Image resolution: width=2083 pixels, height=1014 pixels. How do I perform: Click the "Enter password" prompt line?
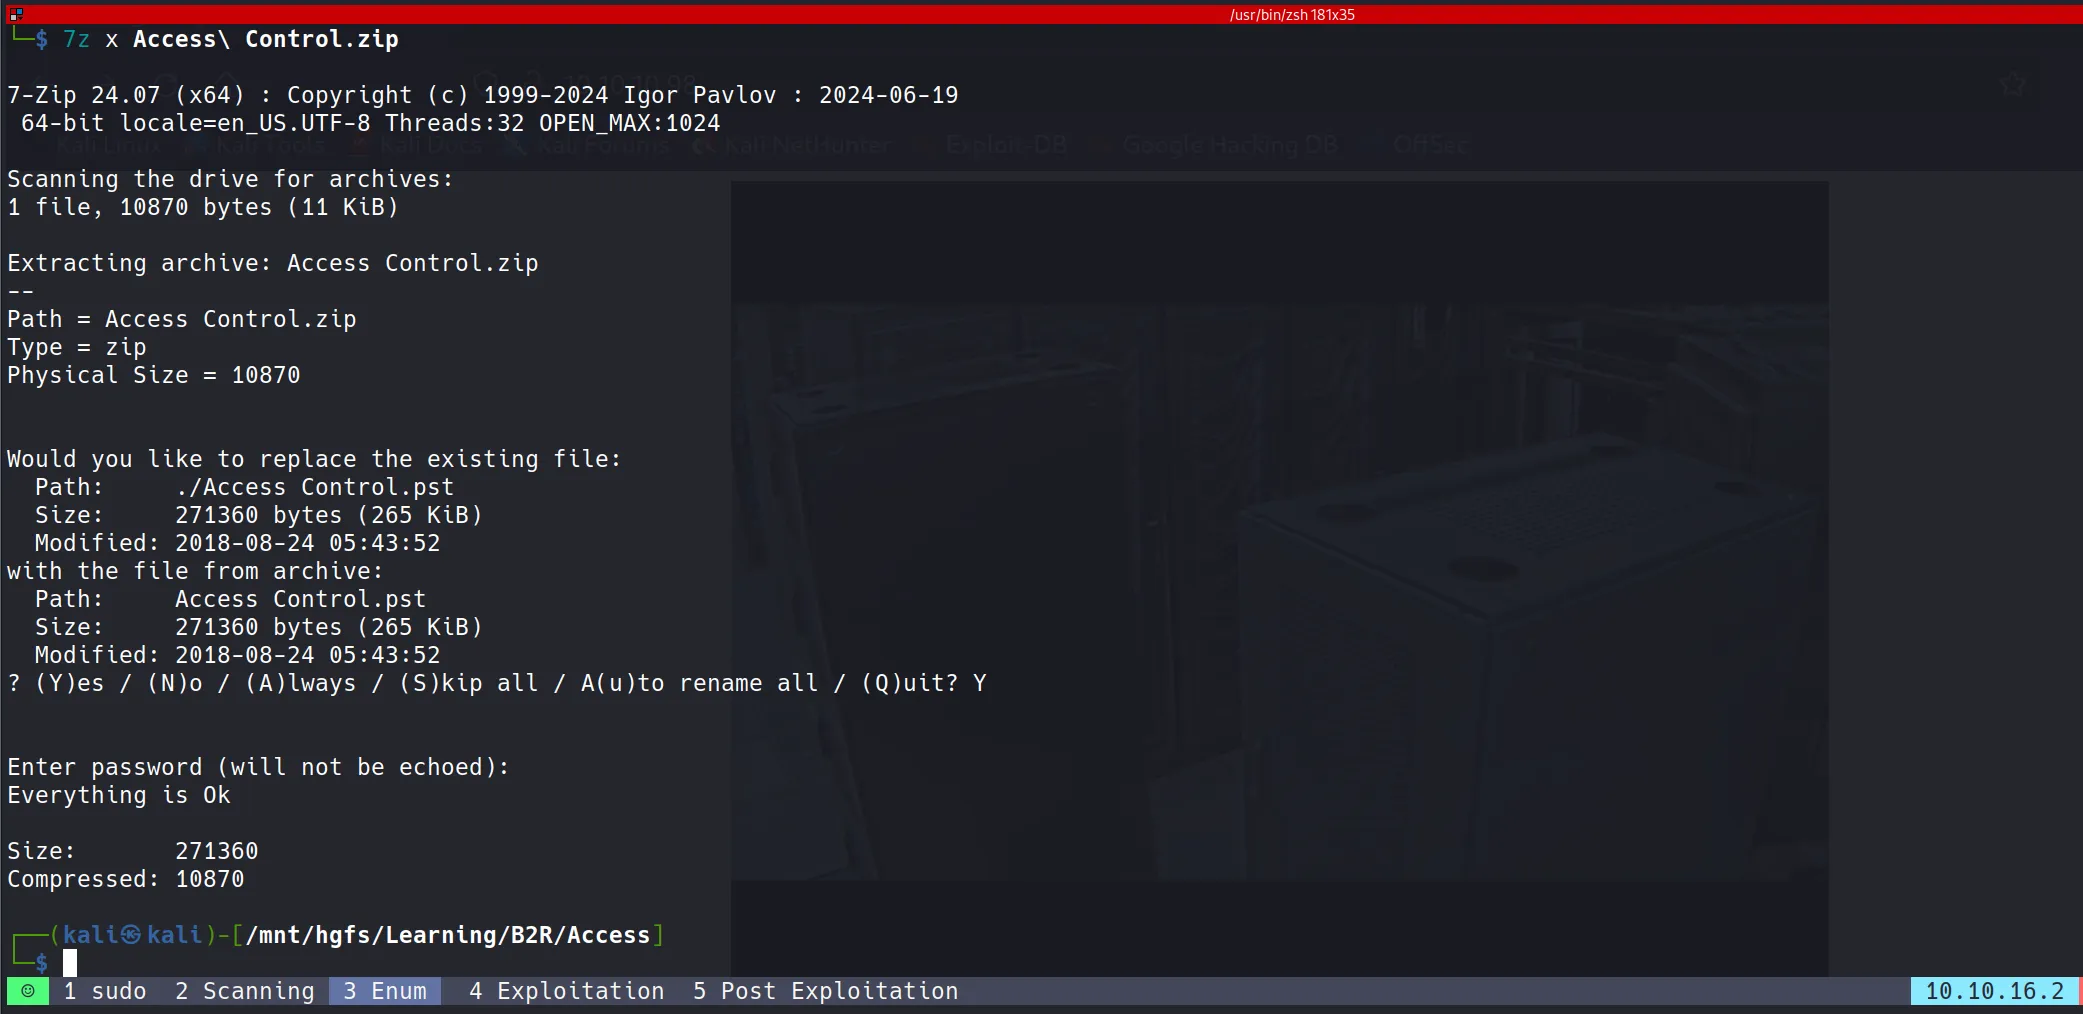pyautogui.click(x=258, y=767)
